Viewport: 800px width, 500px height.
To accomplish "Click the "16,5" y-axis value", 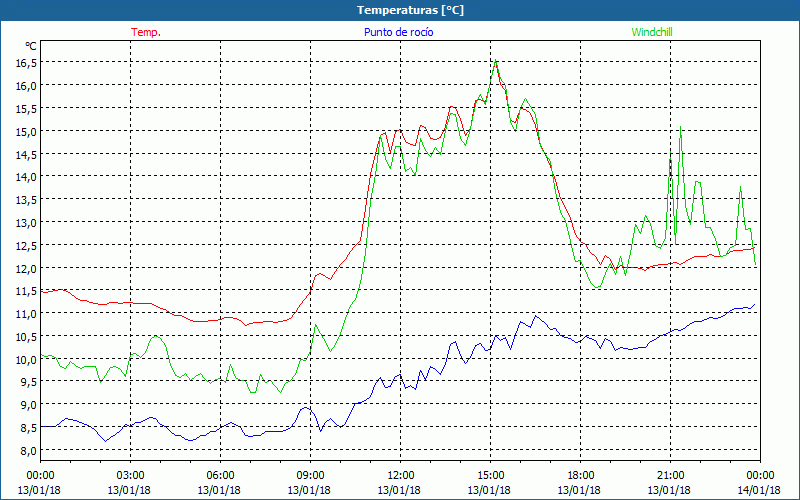I will [27, 63].
